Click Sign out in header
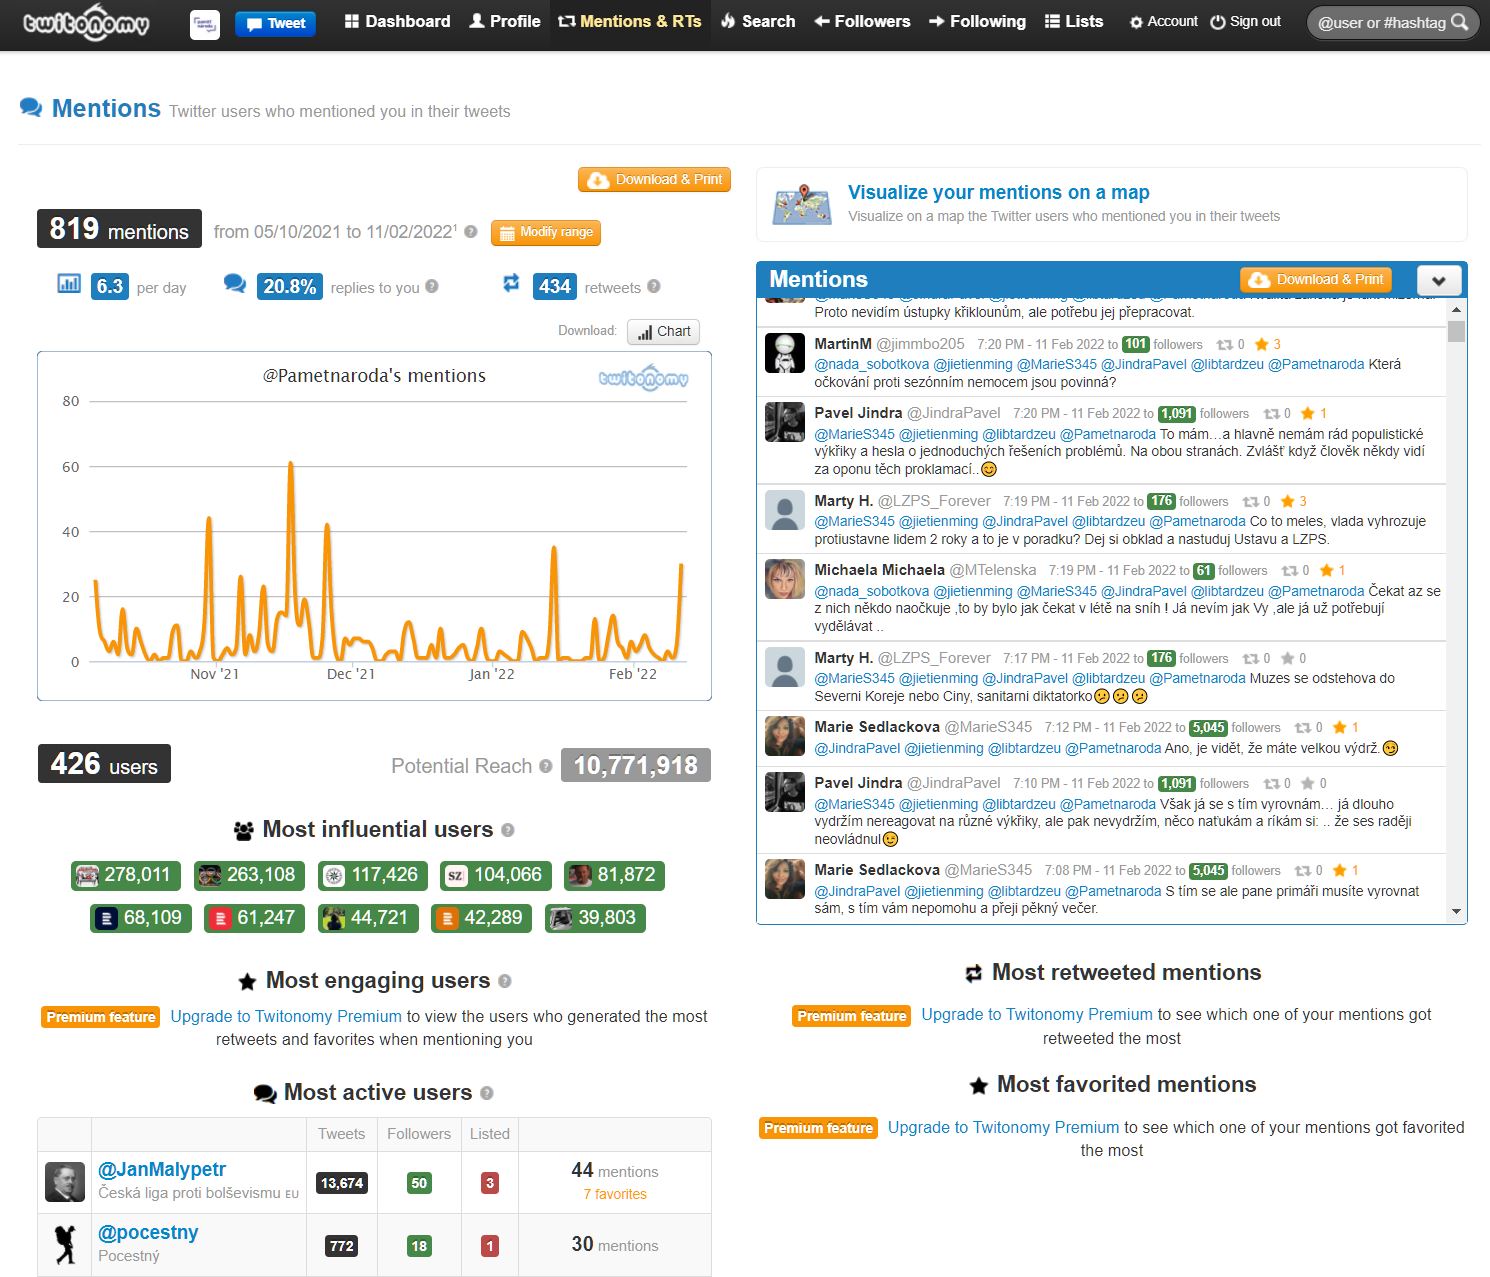 click(1245, 21)
